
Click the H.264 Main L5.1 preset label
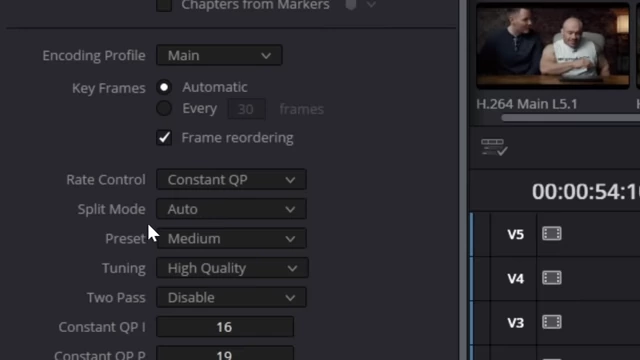[x=527, y=104]
